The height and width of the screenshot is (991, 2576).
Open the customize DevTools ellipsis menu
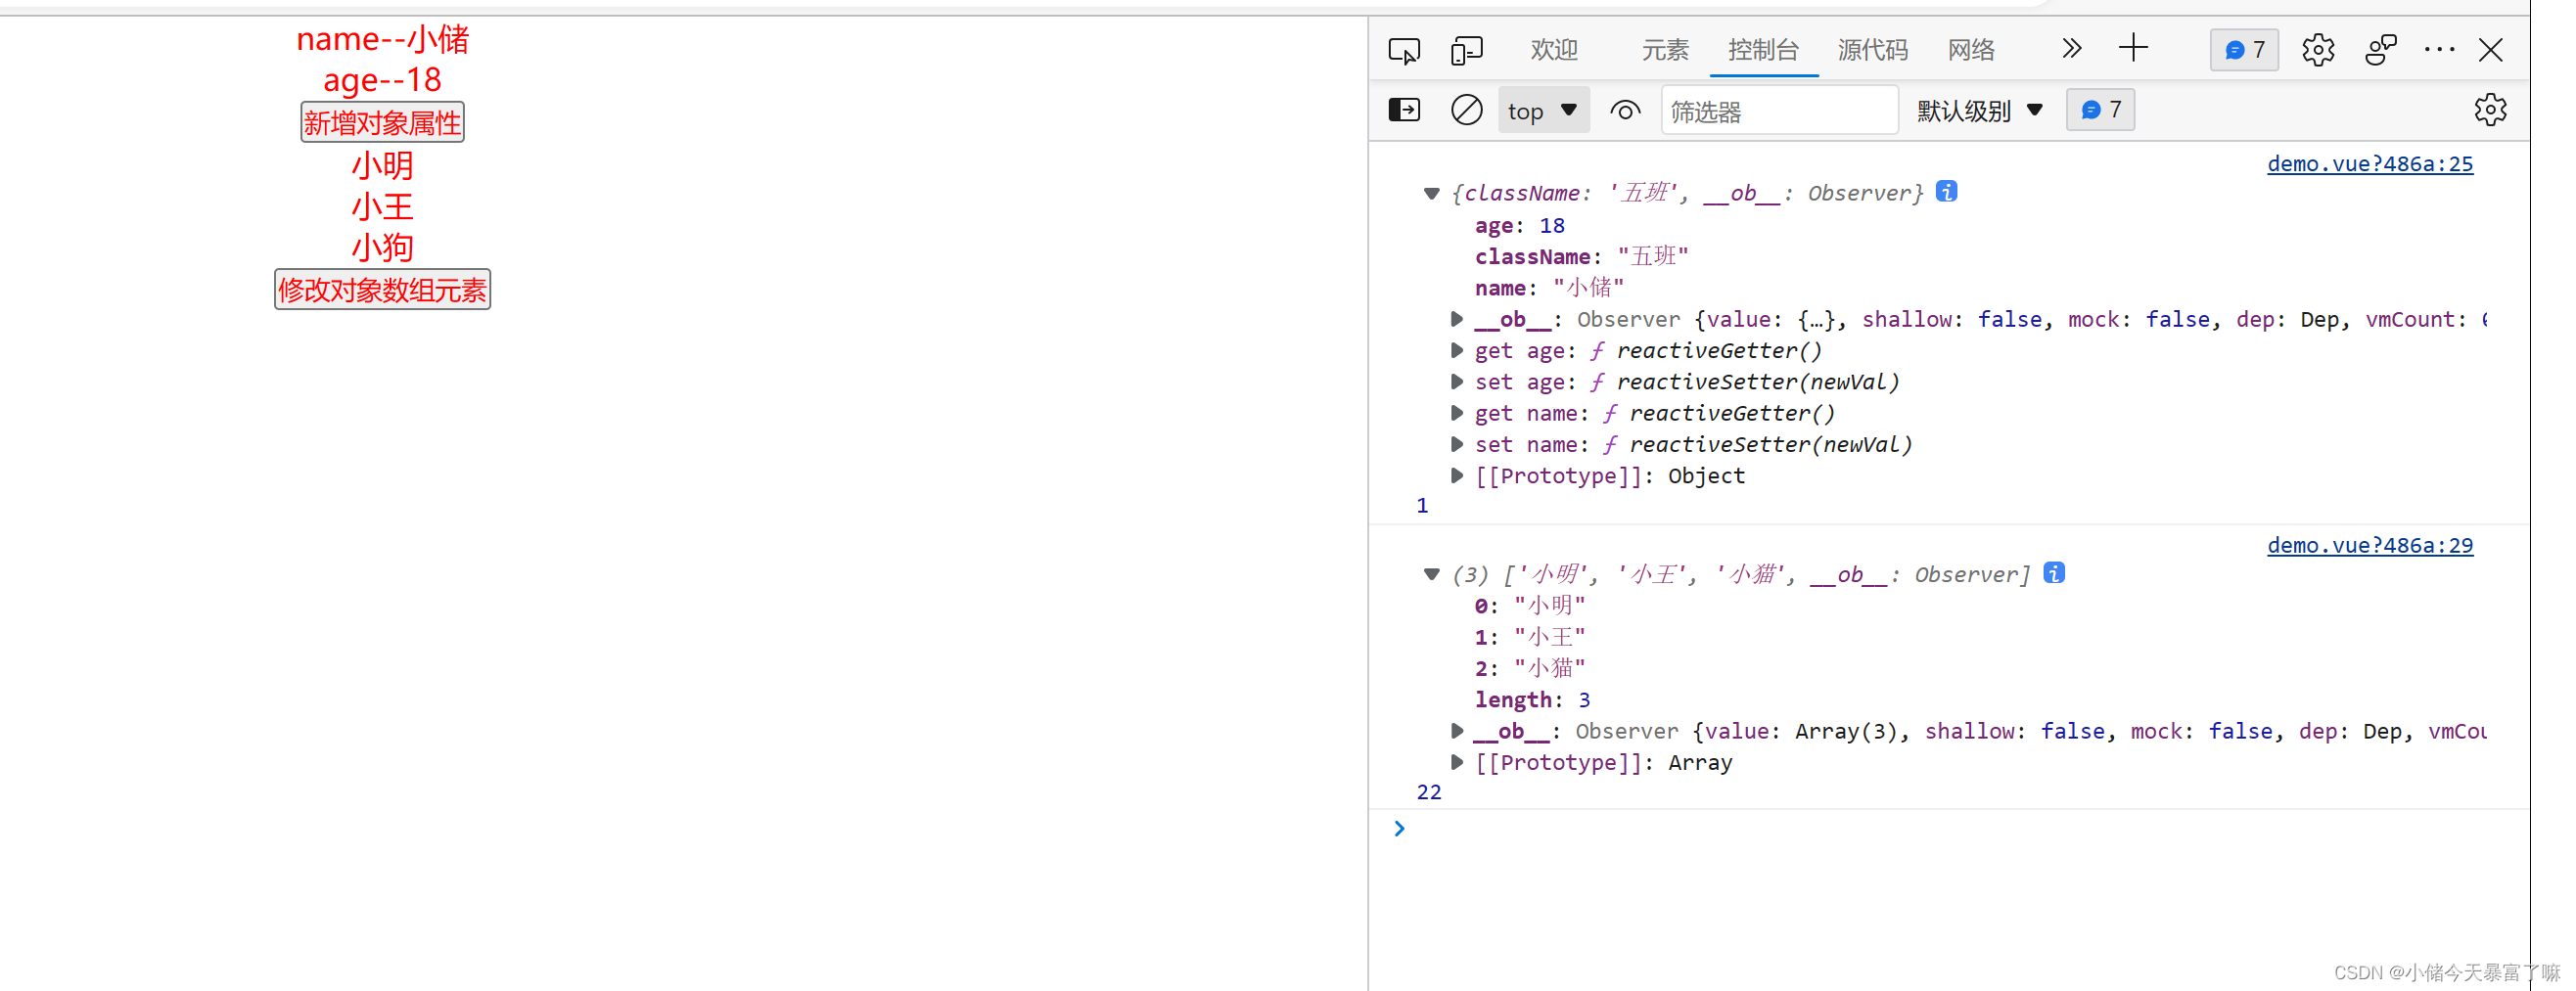pyautogui.click(x=2439, y=50)
